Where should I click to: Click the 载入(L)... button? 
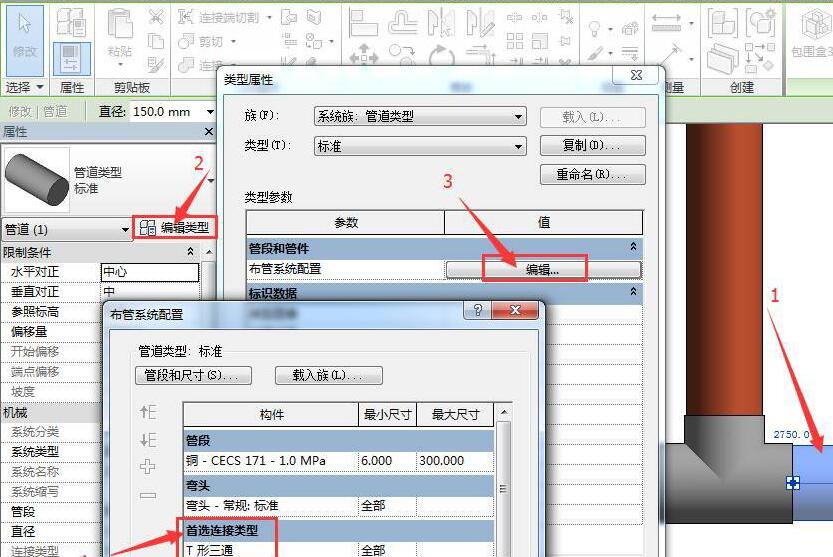(592, 117)
